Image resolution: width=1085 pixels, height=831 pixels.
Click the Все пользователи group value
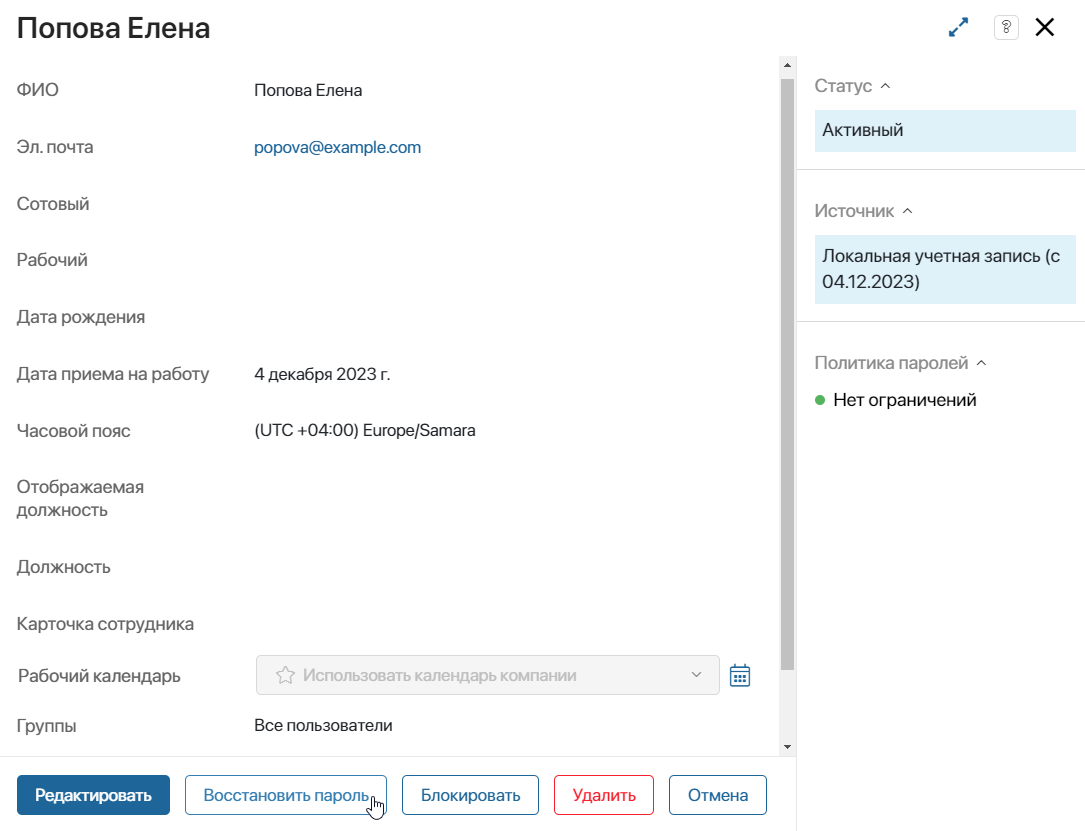point(323,725)
